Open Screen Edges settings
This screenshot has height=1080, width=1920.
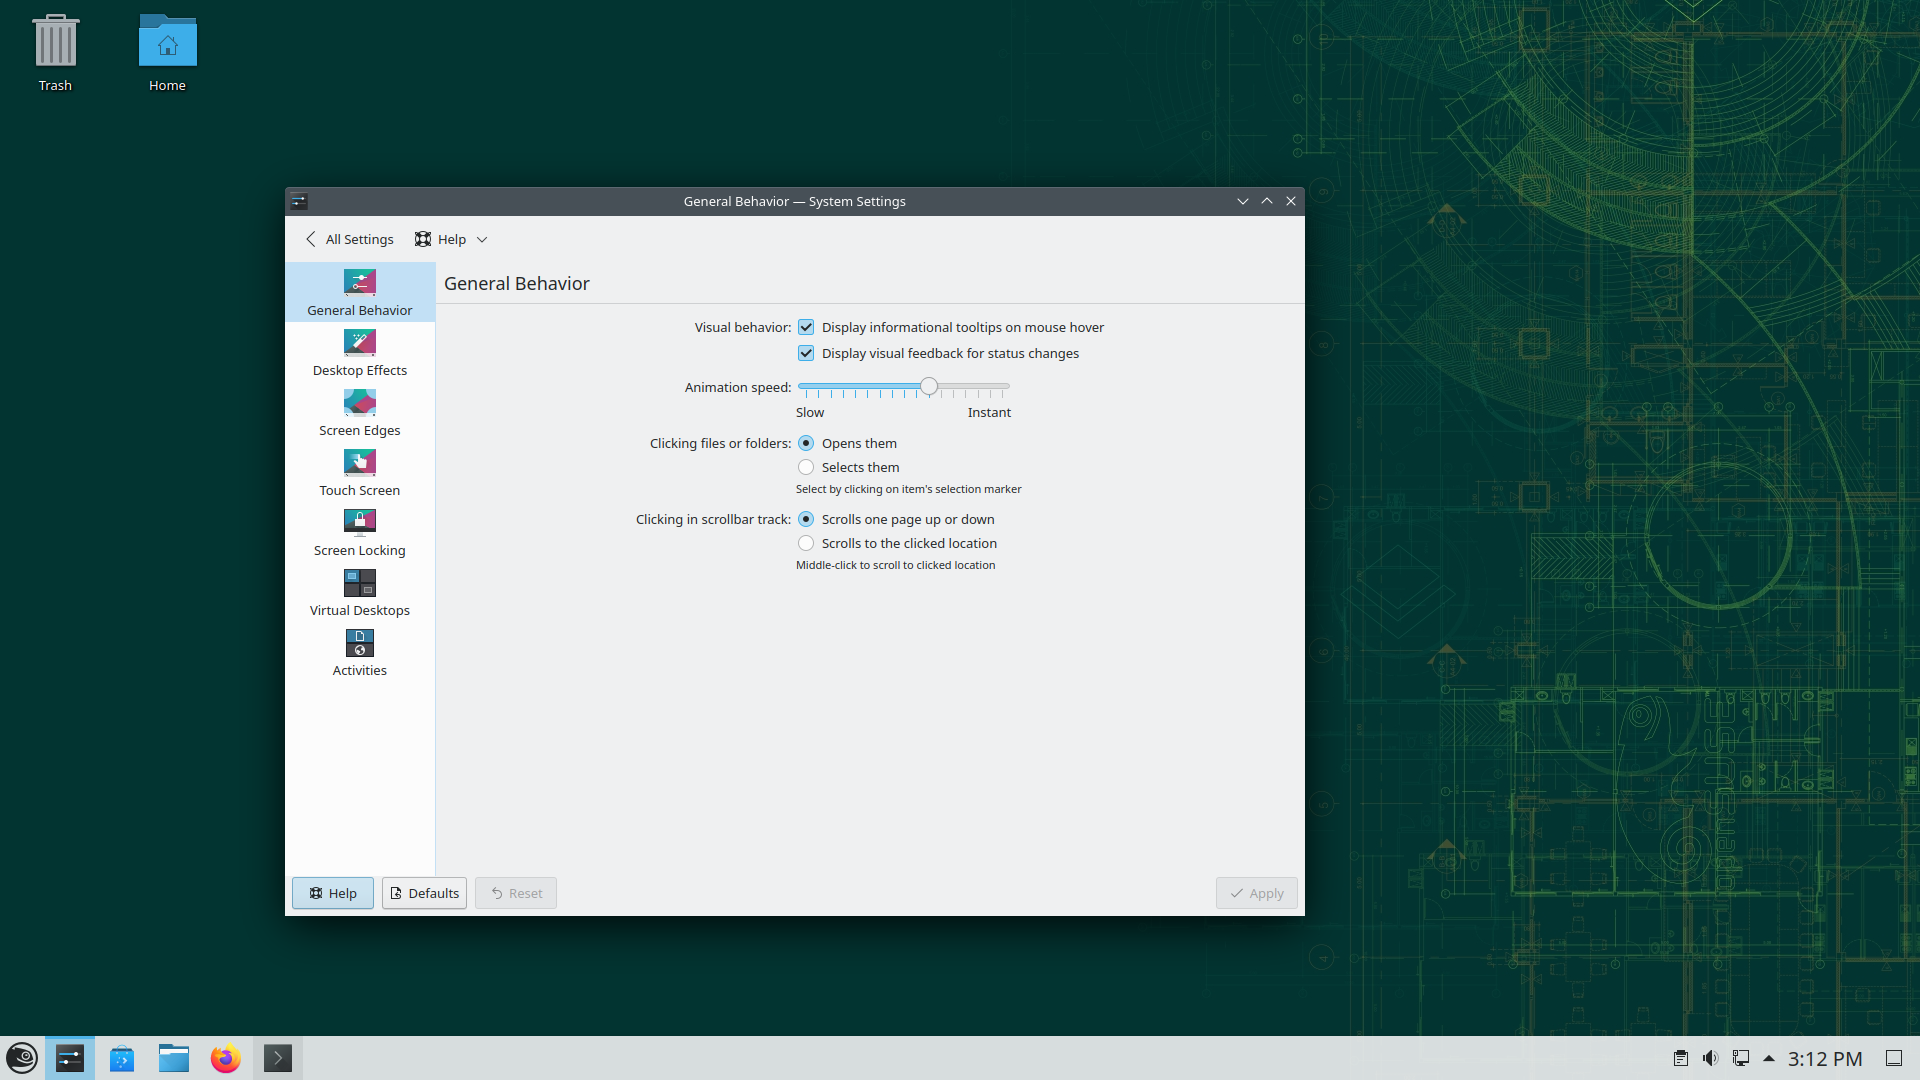coord(360,413)
